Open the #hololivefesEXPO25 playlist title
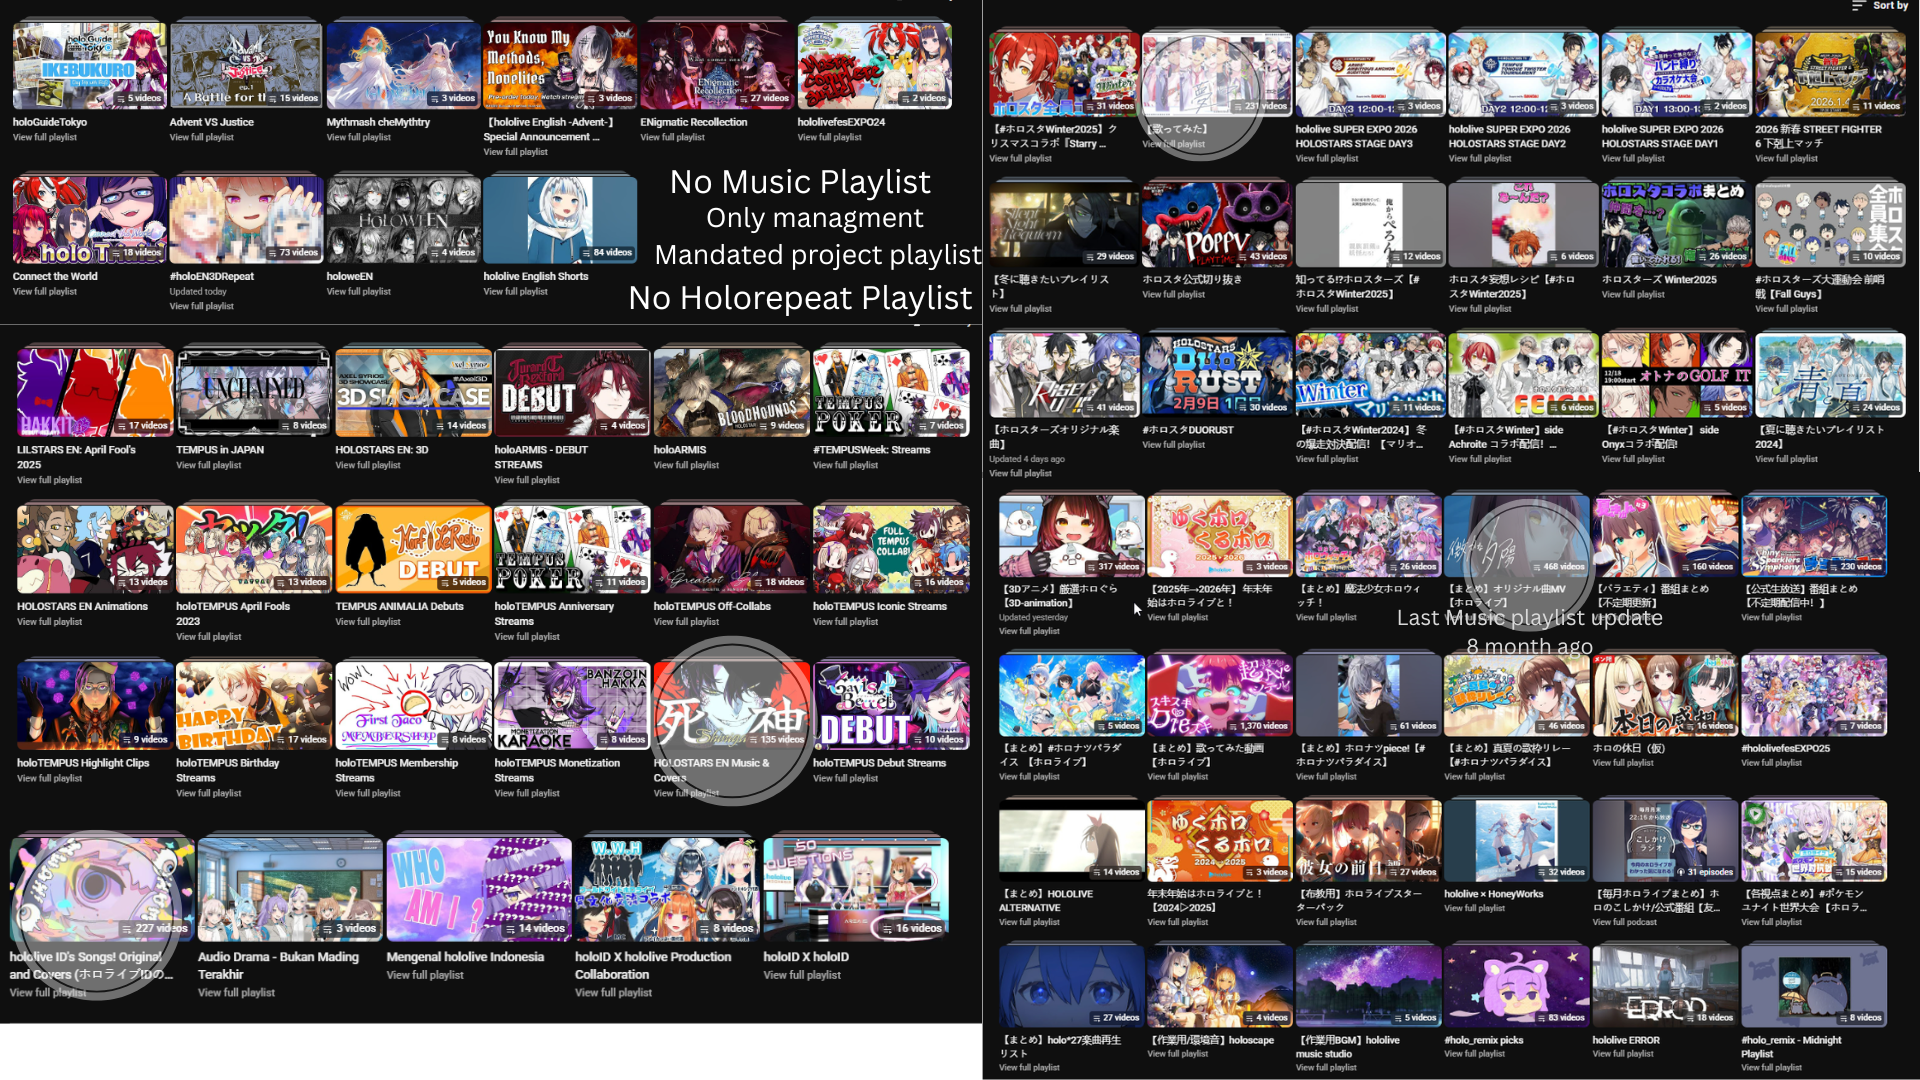The height and width of the screenshot is (1080, 1920). click(1785, 748)
